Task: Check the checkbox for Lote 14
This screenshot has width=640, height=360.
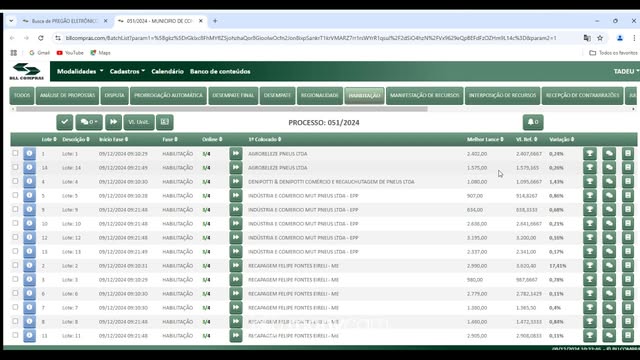Action: pyautogui.click(x=15, y=167)
